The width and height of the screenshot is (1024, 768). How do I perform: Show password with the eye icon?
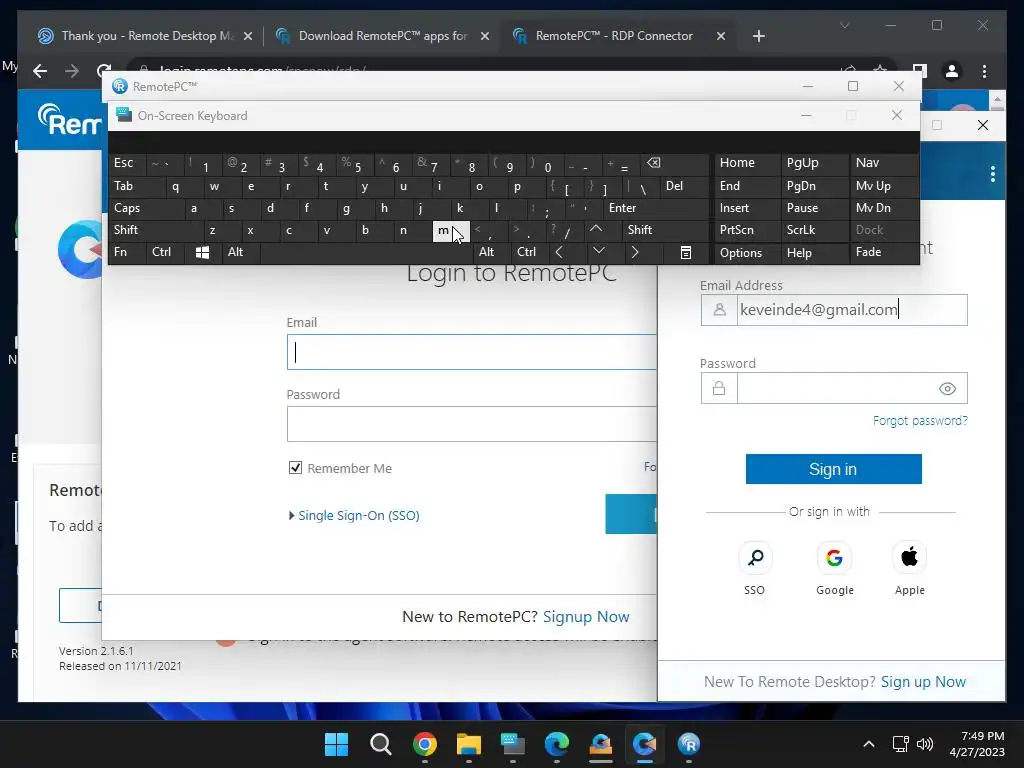947,389
